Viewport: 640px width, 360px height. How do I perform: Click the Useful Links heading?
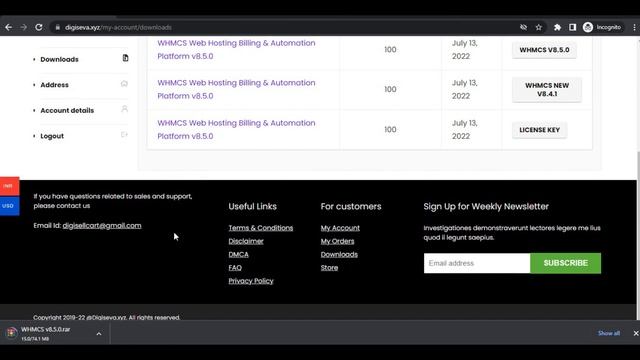pos(252,207)
